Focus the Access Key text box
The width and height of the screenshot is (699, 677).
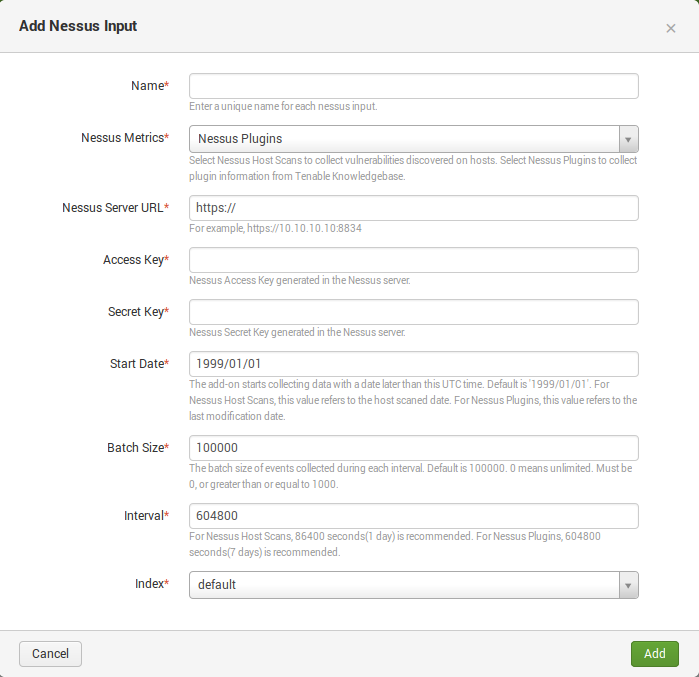414,260
